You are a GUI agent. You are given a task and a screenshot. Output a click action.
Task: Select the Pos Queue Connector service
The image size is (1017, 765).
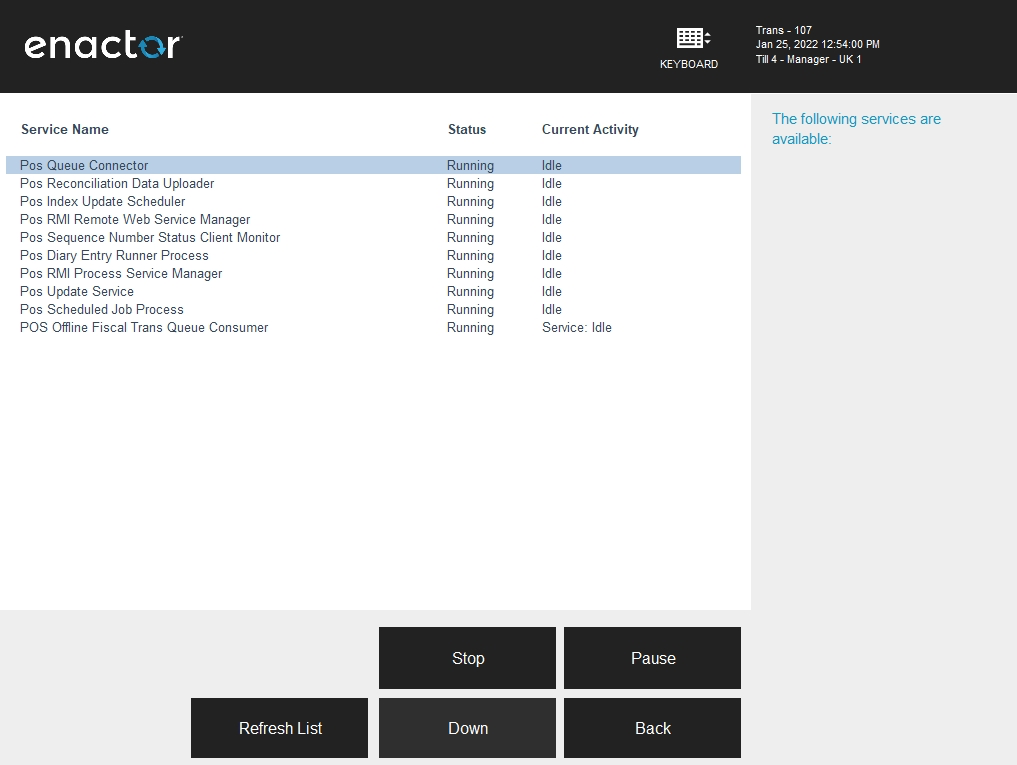click(x=84, y=165)
